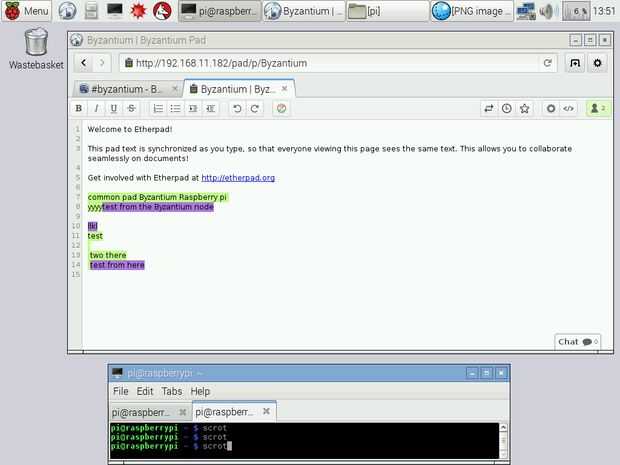This screenshot has height=465, width=620.
Task: Switch to [pi] folder taskbar window
Action: 388,11
